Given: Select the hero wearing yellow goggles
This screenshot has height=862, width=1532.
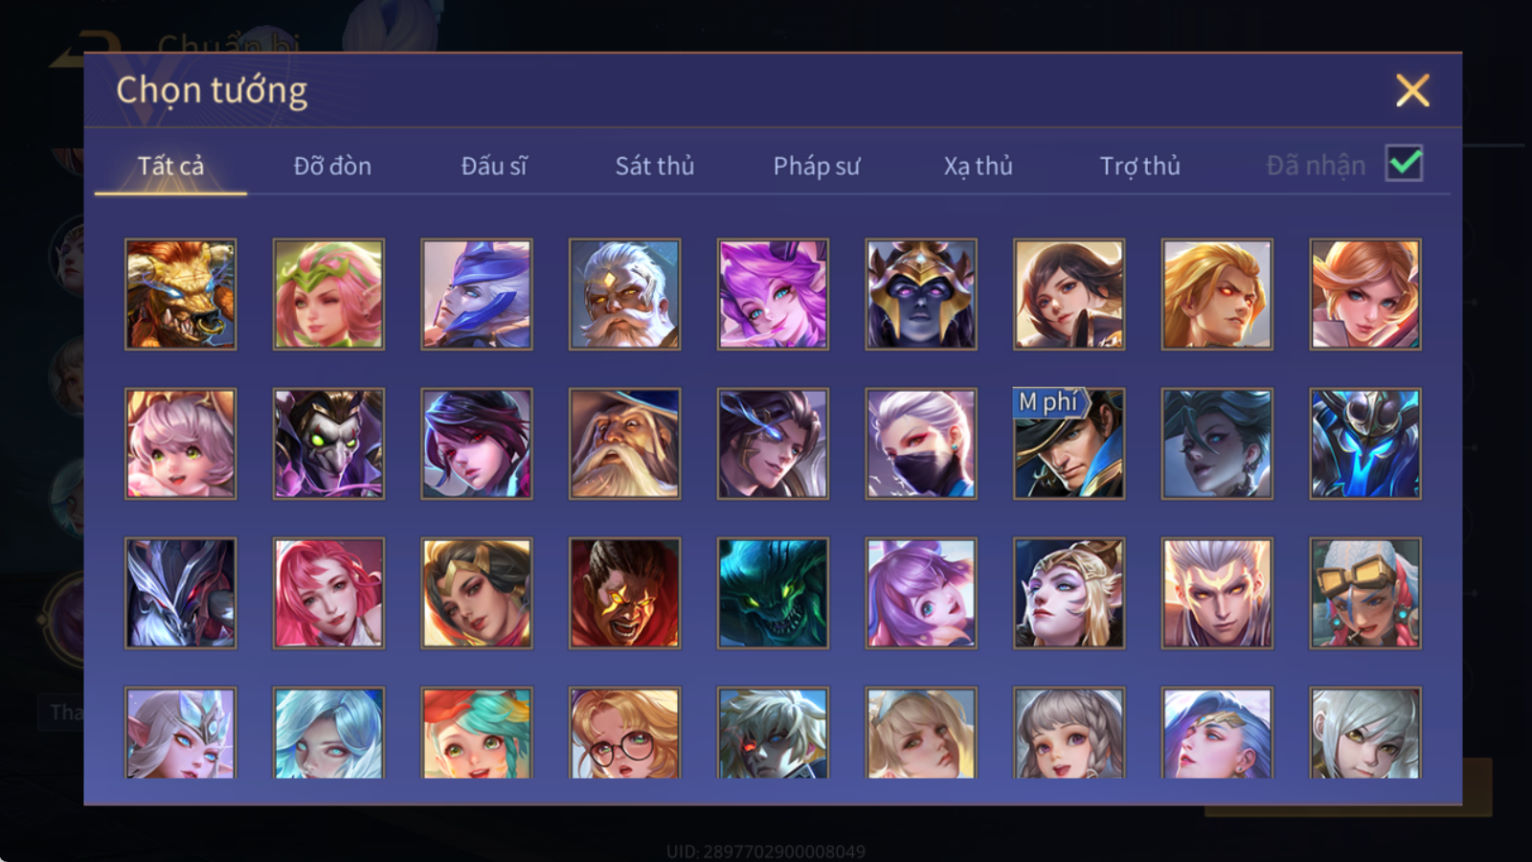Looking at the screenshot, I should [x=1365, y=594].
